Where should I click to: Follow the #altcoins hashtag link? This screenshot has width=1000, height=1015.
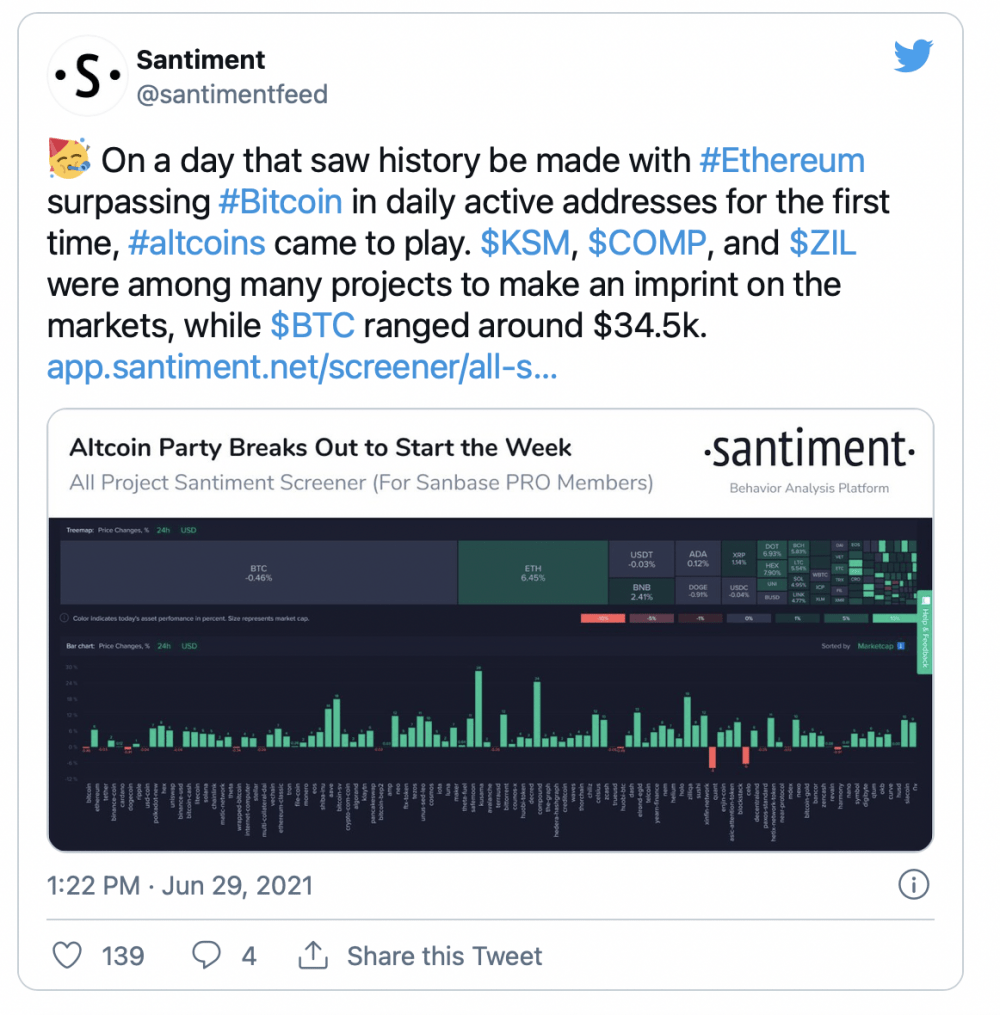(x=197, y=243)
